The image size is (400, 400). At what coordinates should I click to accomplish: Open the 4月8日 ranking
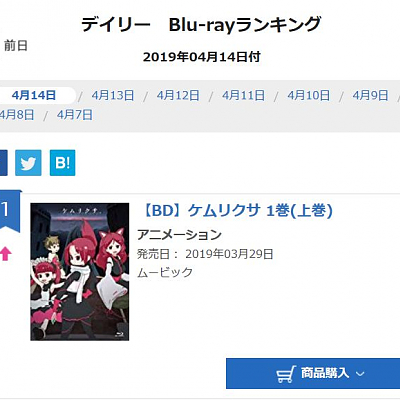tap(17, 115)
